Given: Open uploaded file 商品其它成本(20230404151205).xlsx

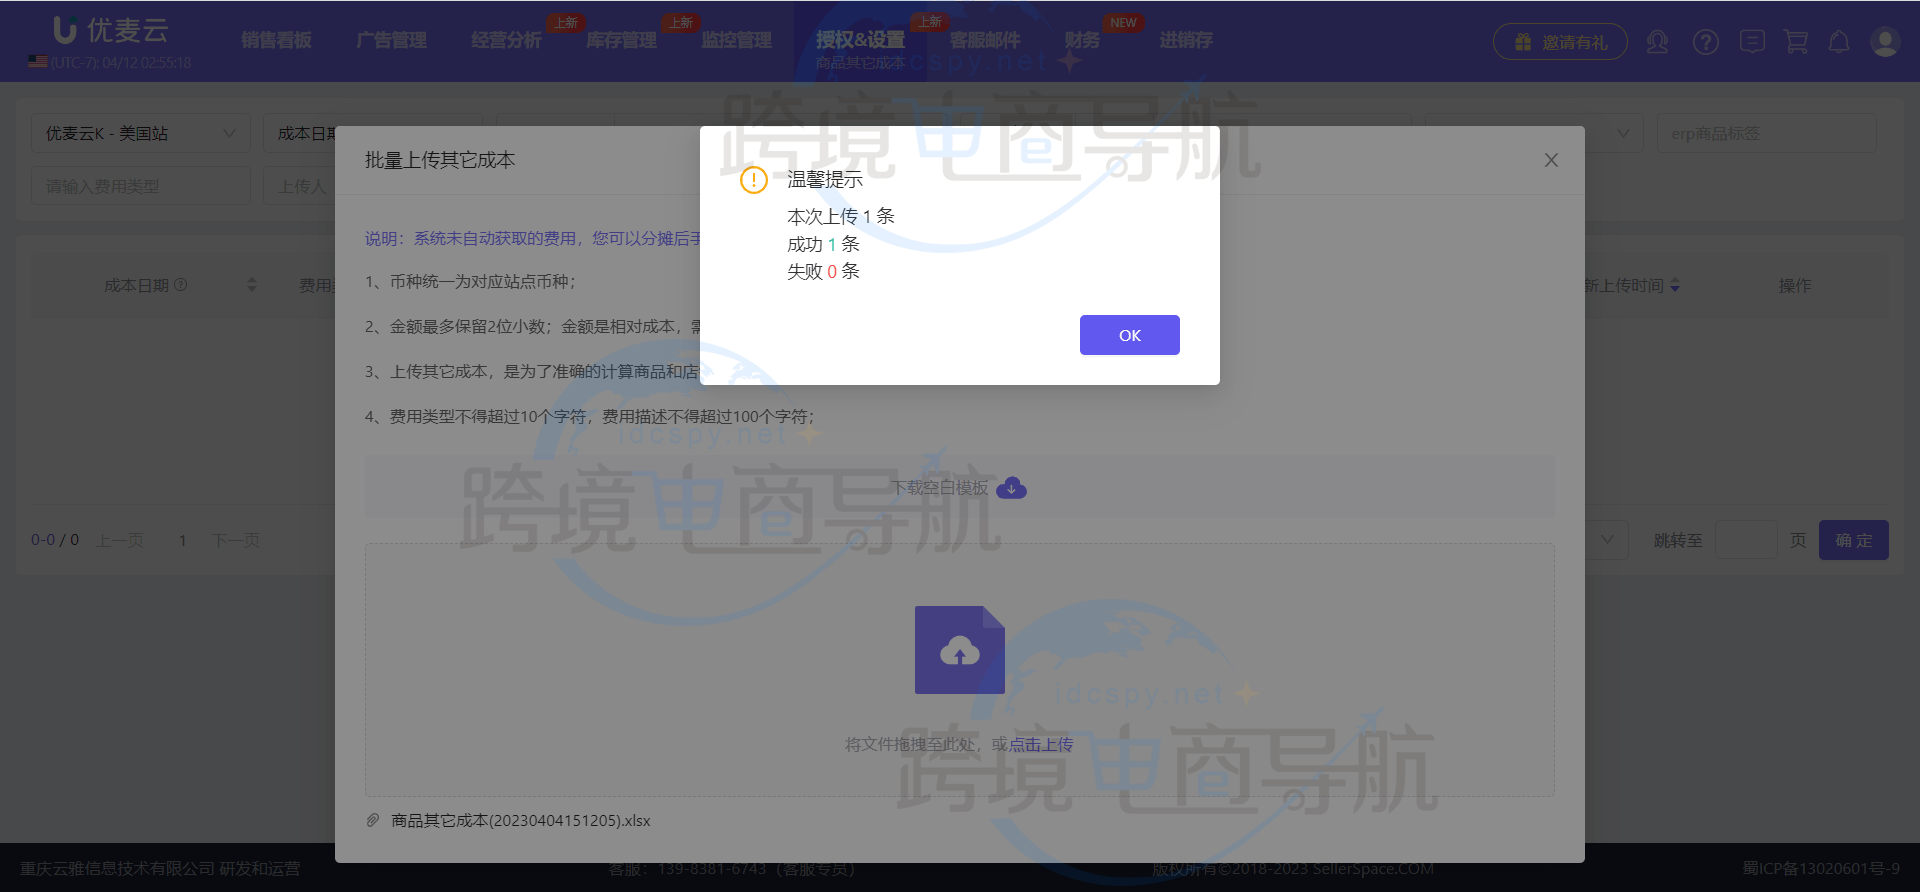Looking at the screenshot, I should [x=520, y=820].
